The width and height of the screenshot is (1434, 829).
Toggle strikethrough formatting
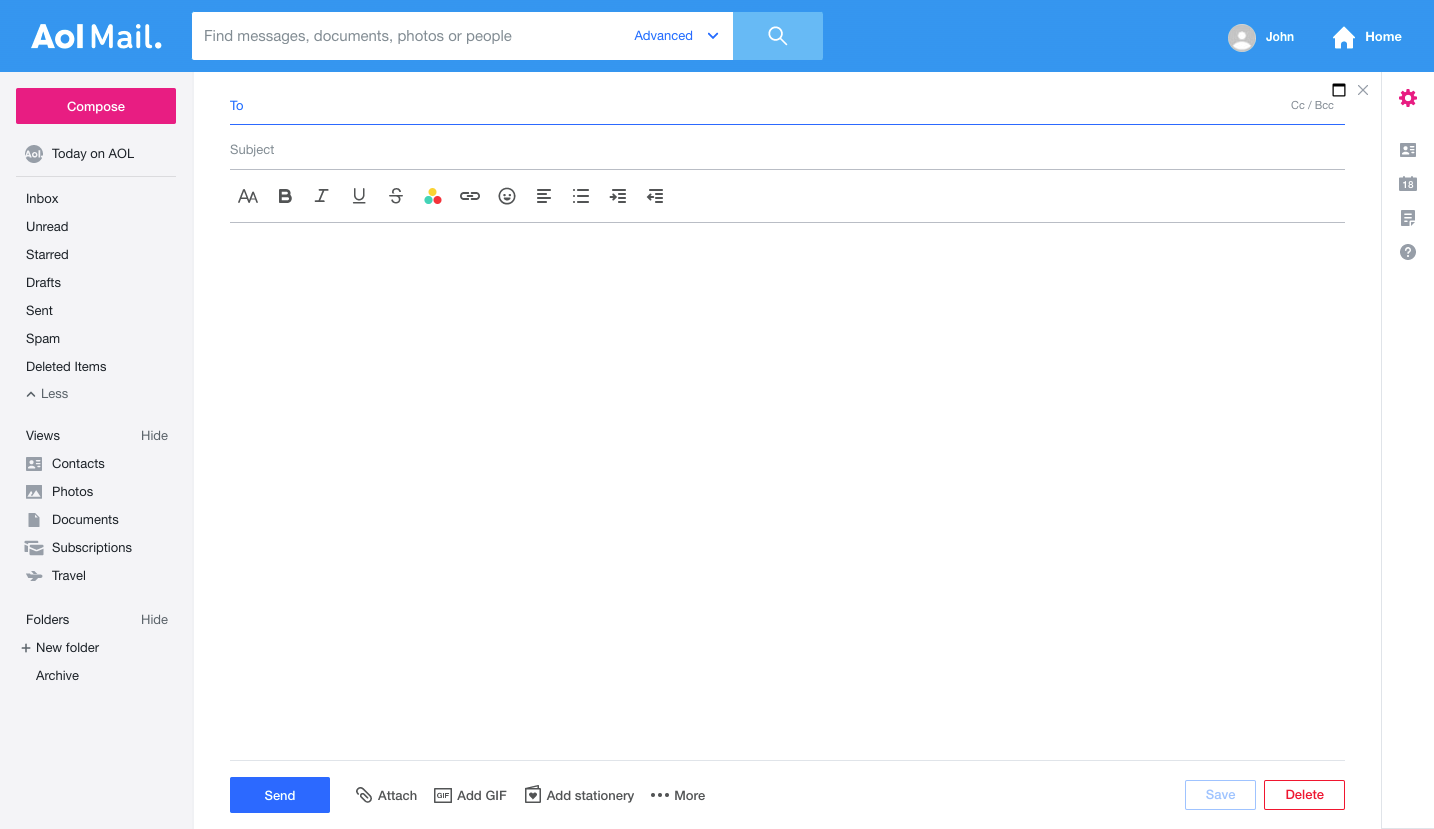click(x=396, y=197)
